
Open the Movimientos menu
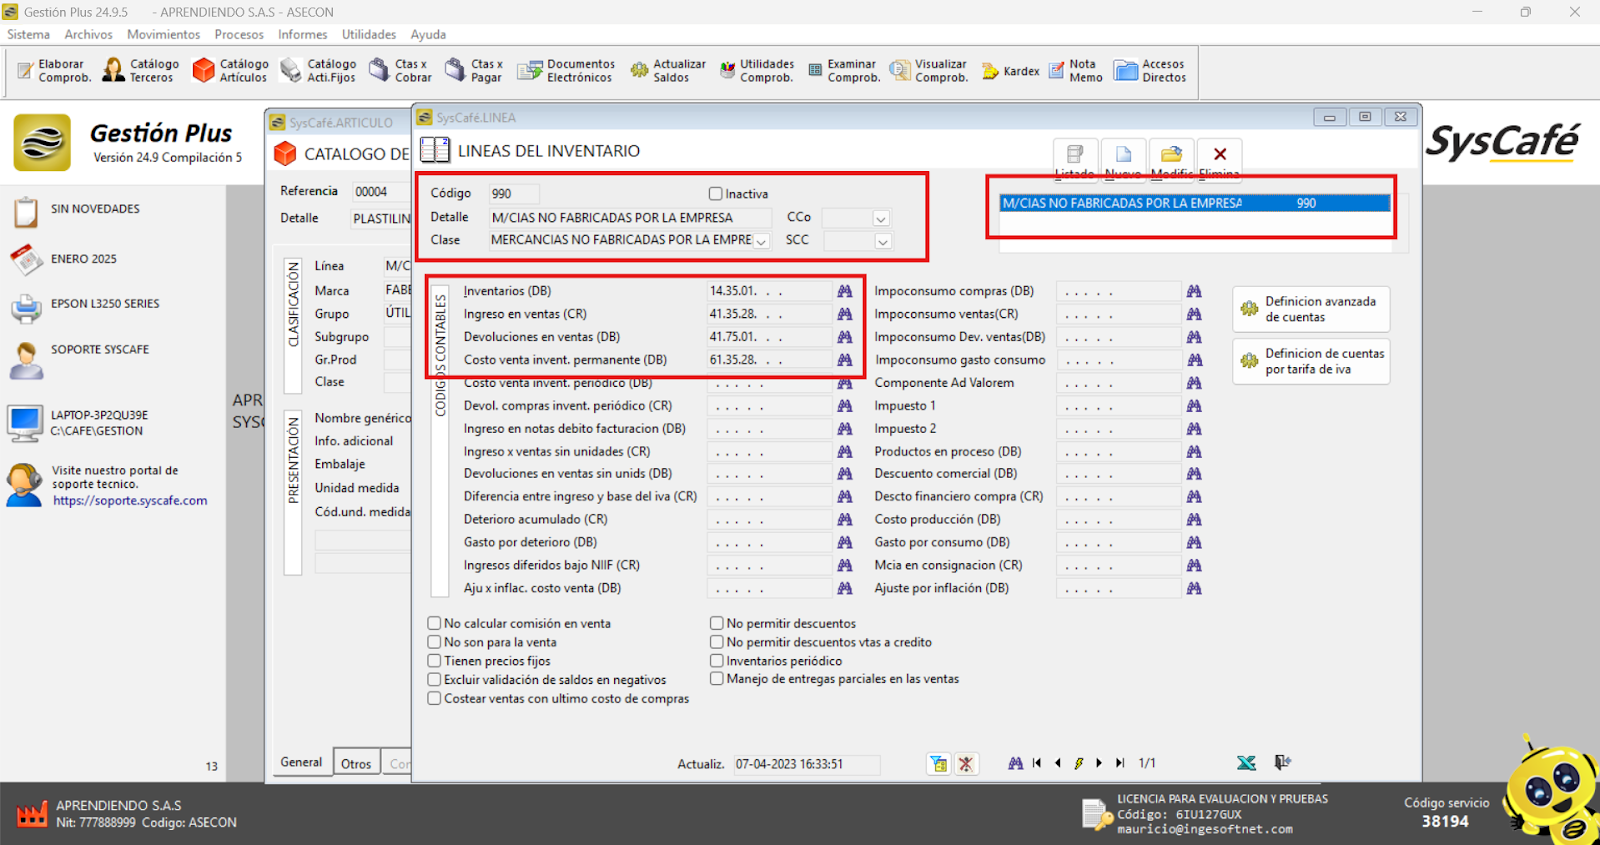[x=163, y=34]
